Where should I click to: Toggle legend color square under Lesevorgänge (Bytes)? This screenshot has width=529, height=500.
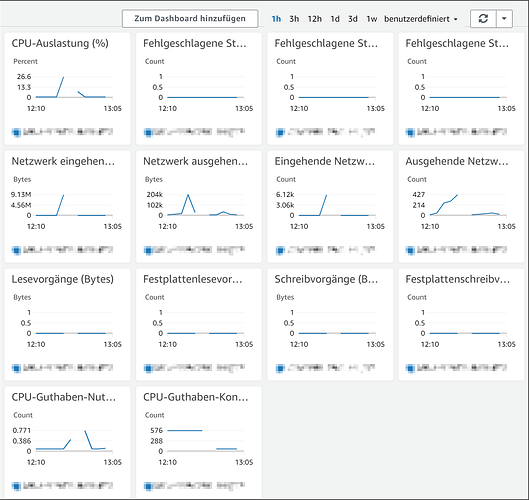click(16, 368)
